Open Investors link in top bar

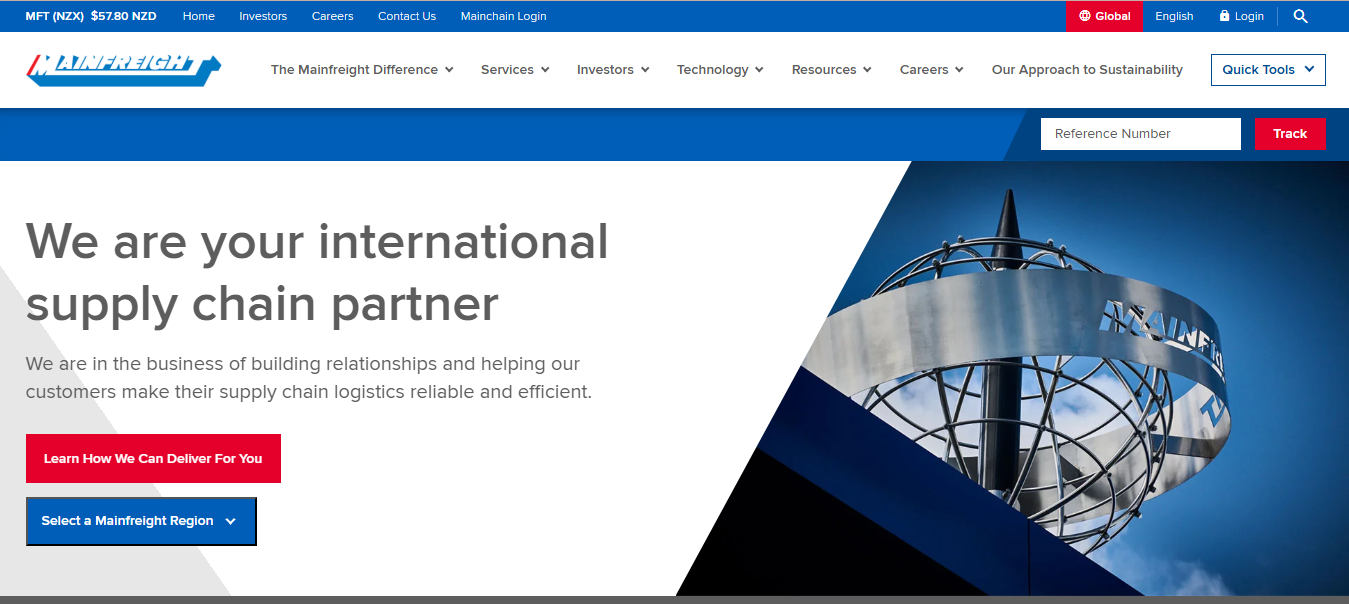[263, 16]
